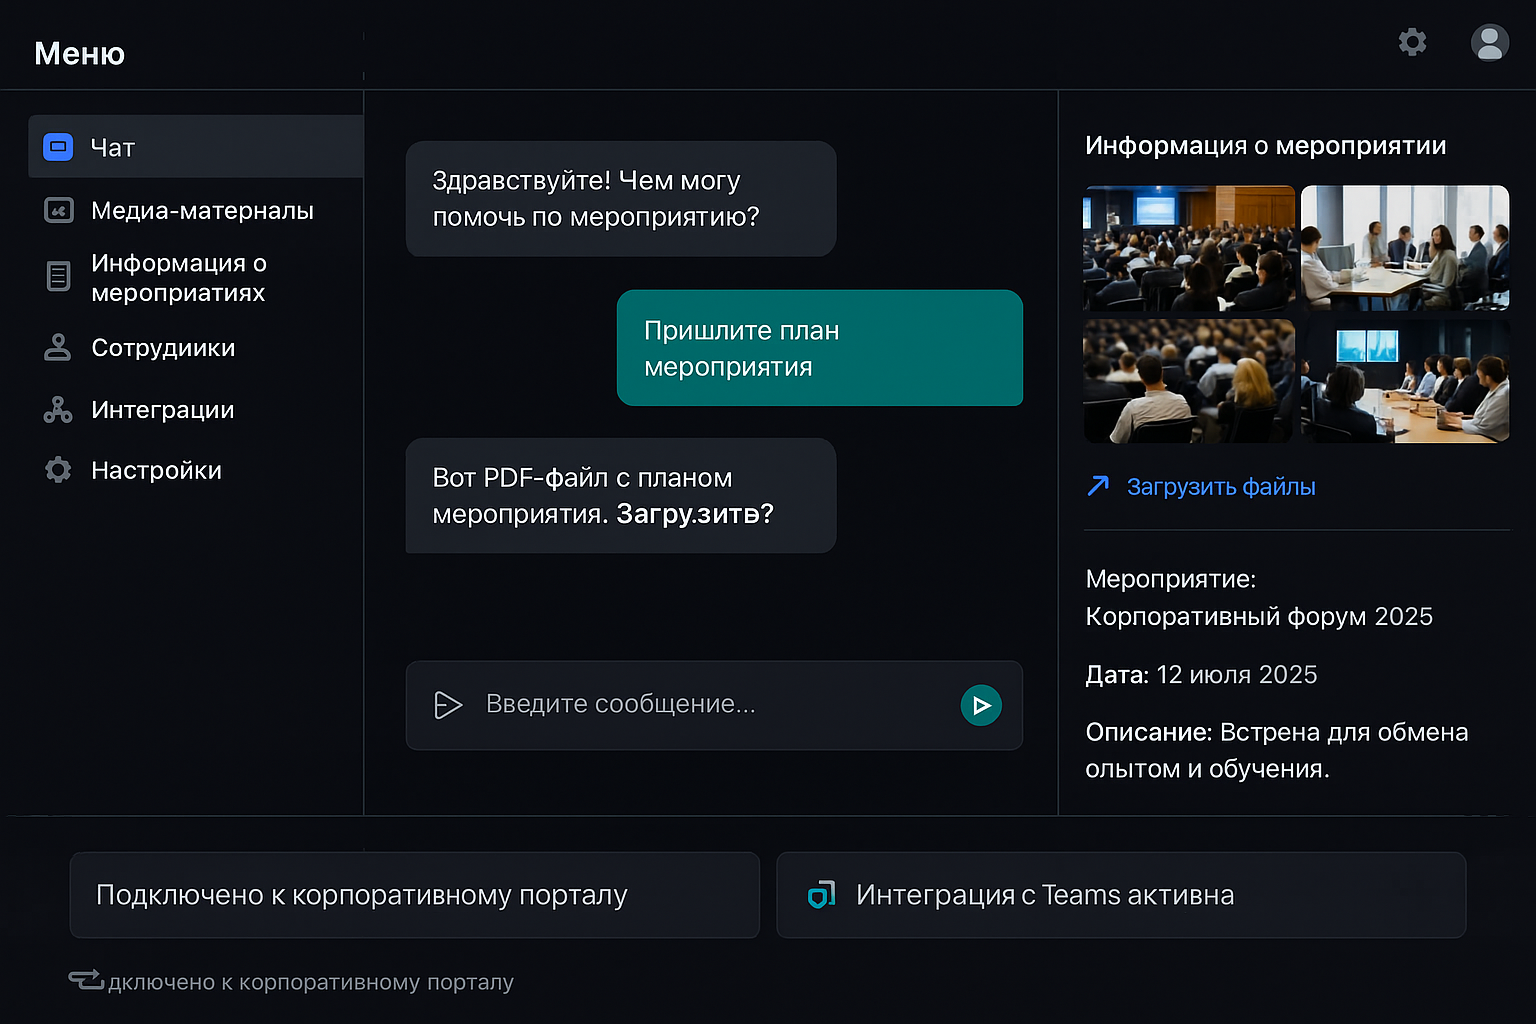Click the Интеграция с Teams активна button
1536x1024 pixels.
tap(1120, 895)
